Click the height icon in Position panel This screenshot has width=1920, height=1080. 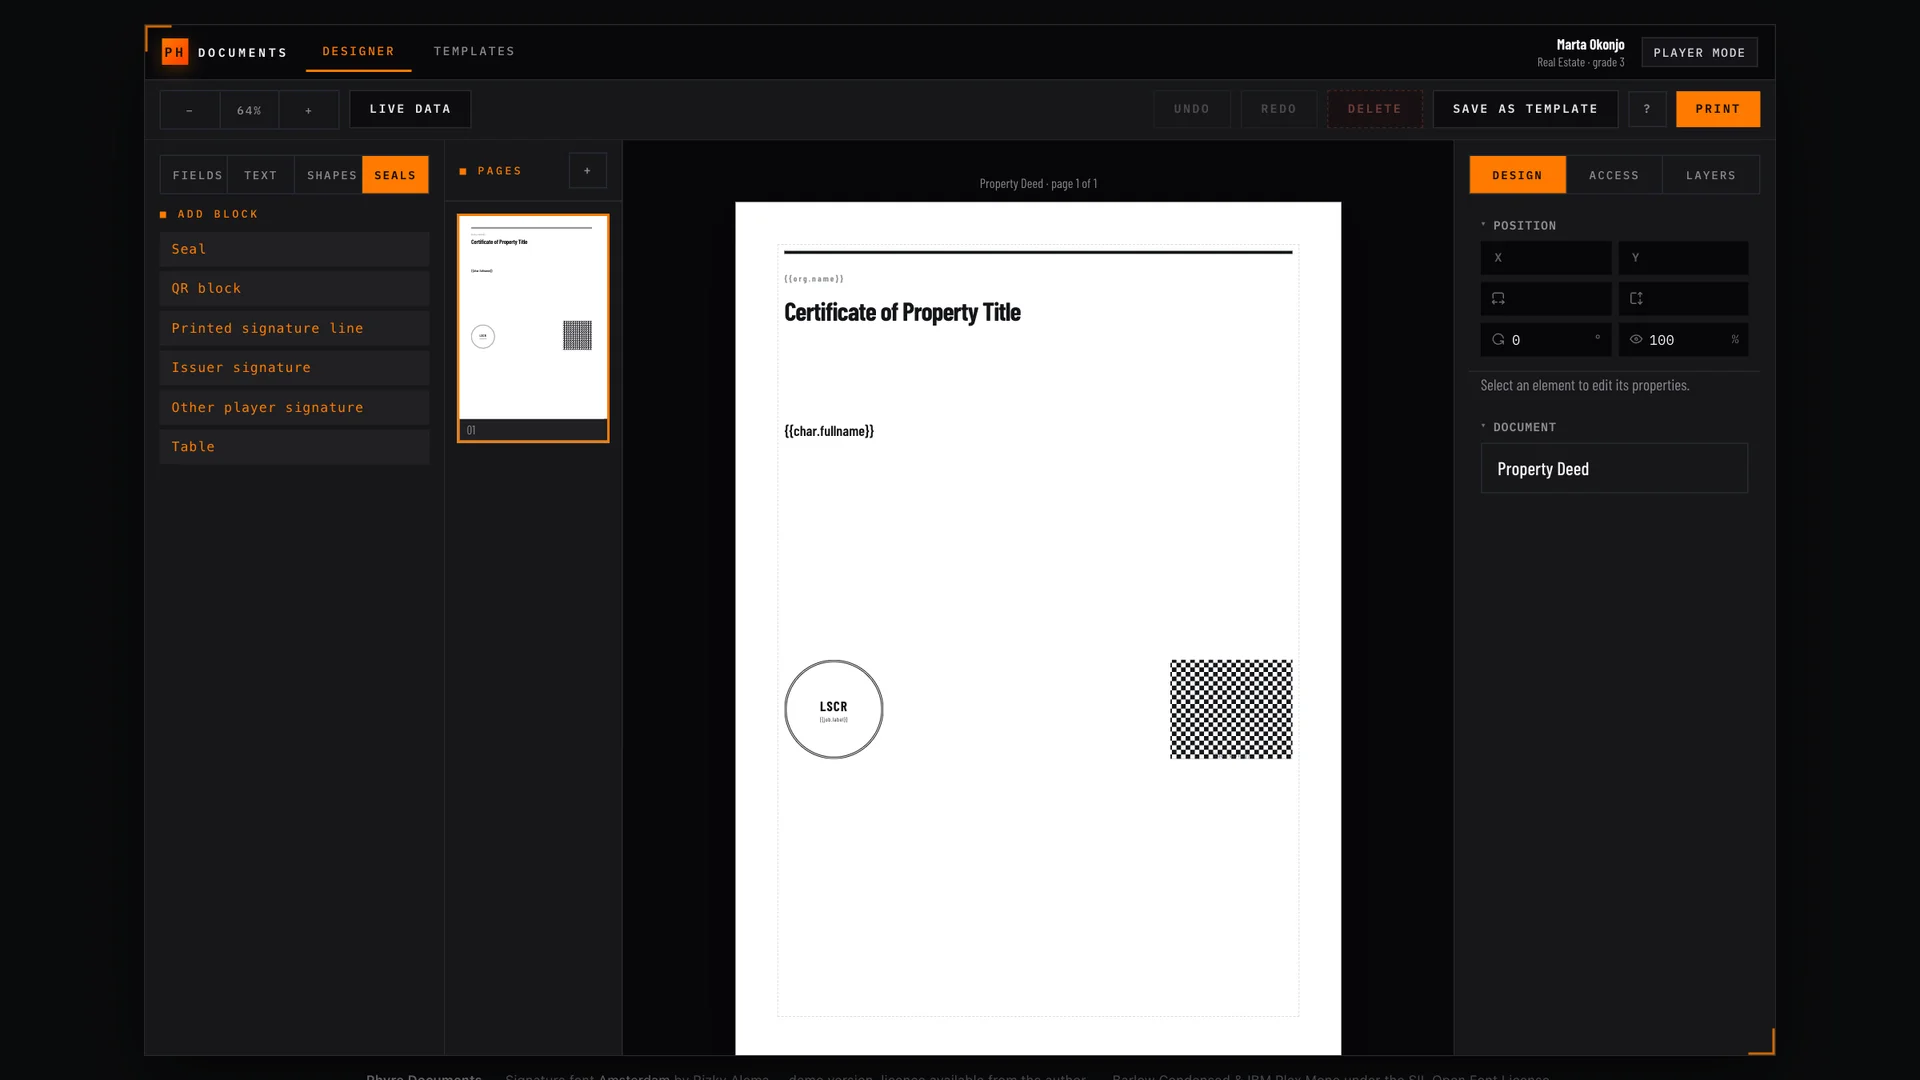[1636, 299]
